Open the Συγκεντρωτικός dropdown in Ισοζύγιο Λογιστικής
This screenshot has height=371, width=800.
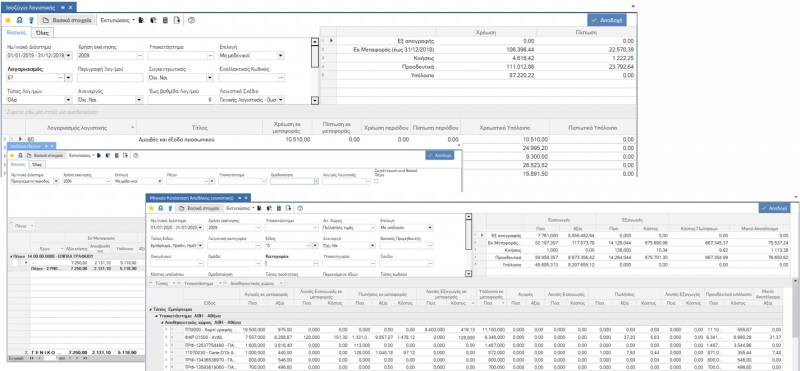tap(210, 78)
